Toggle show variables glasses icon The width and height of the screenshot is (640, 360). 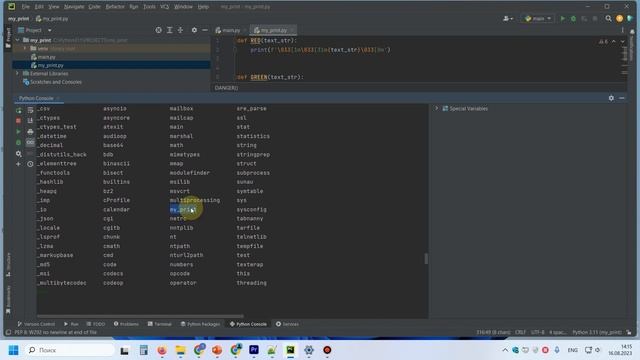[x=30, y=142]
